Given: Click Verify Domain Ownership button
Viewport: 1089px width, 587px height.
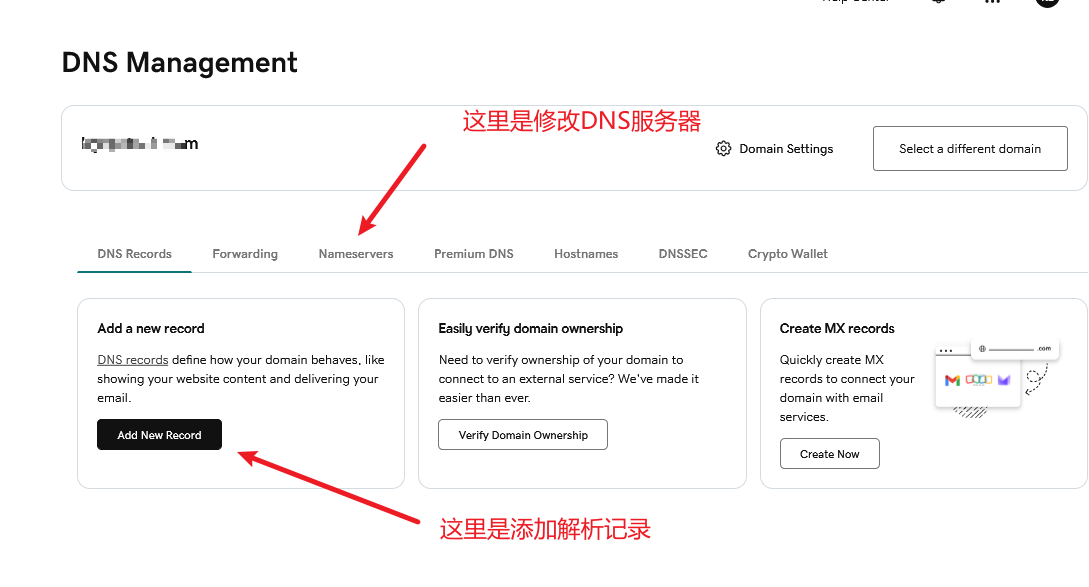Looking at the screenshot, I should click(523, 435).
